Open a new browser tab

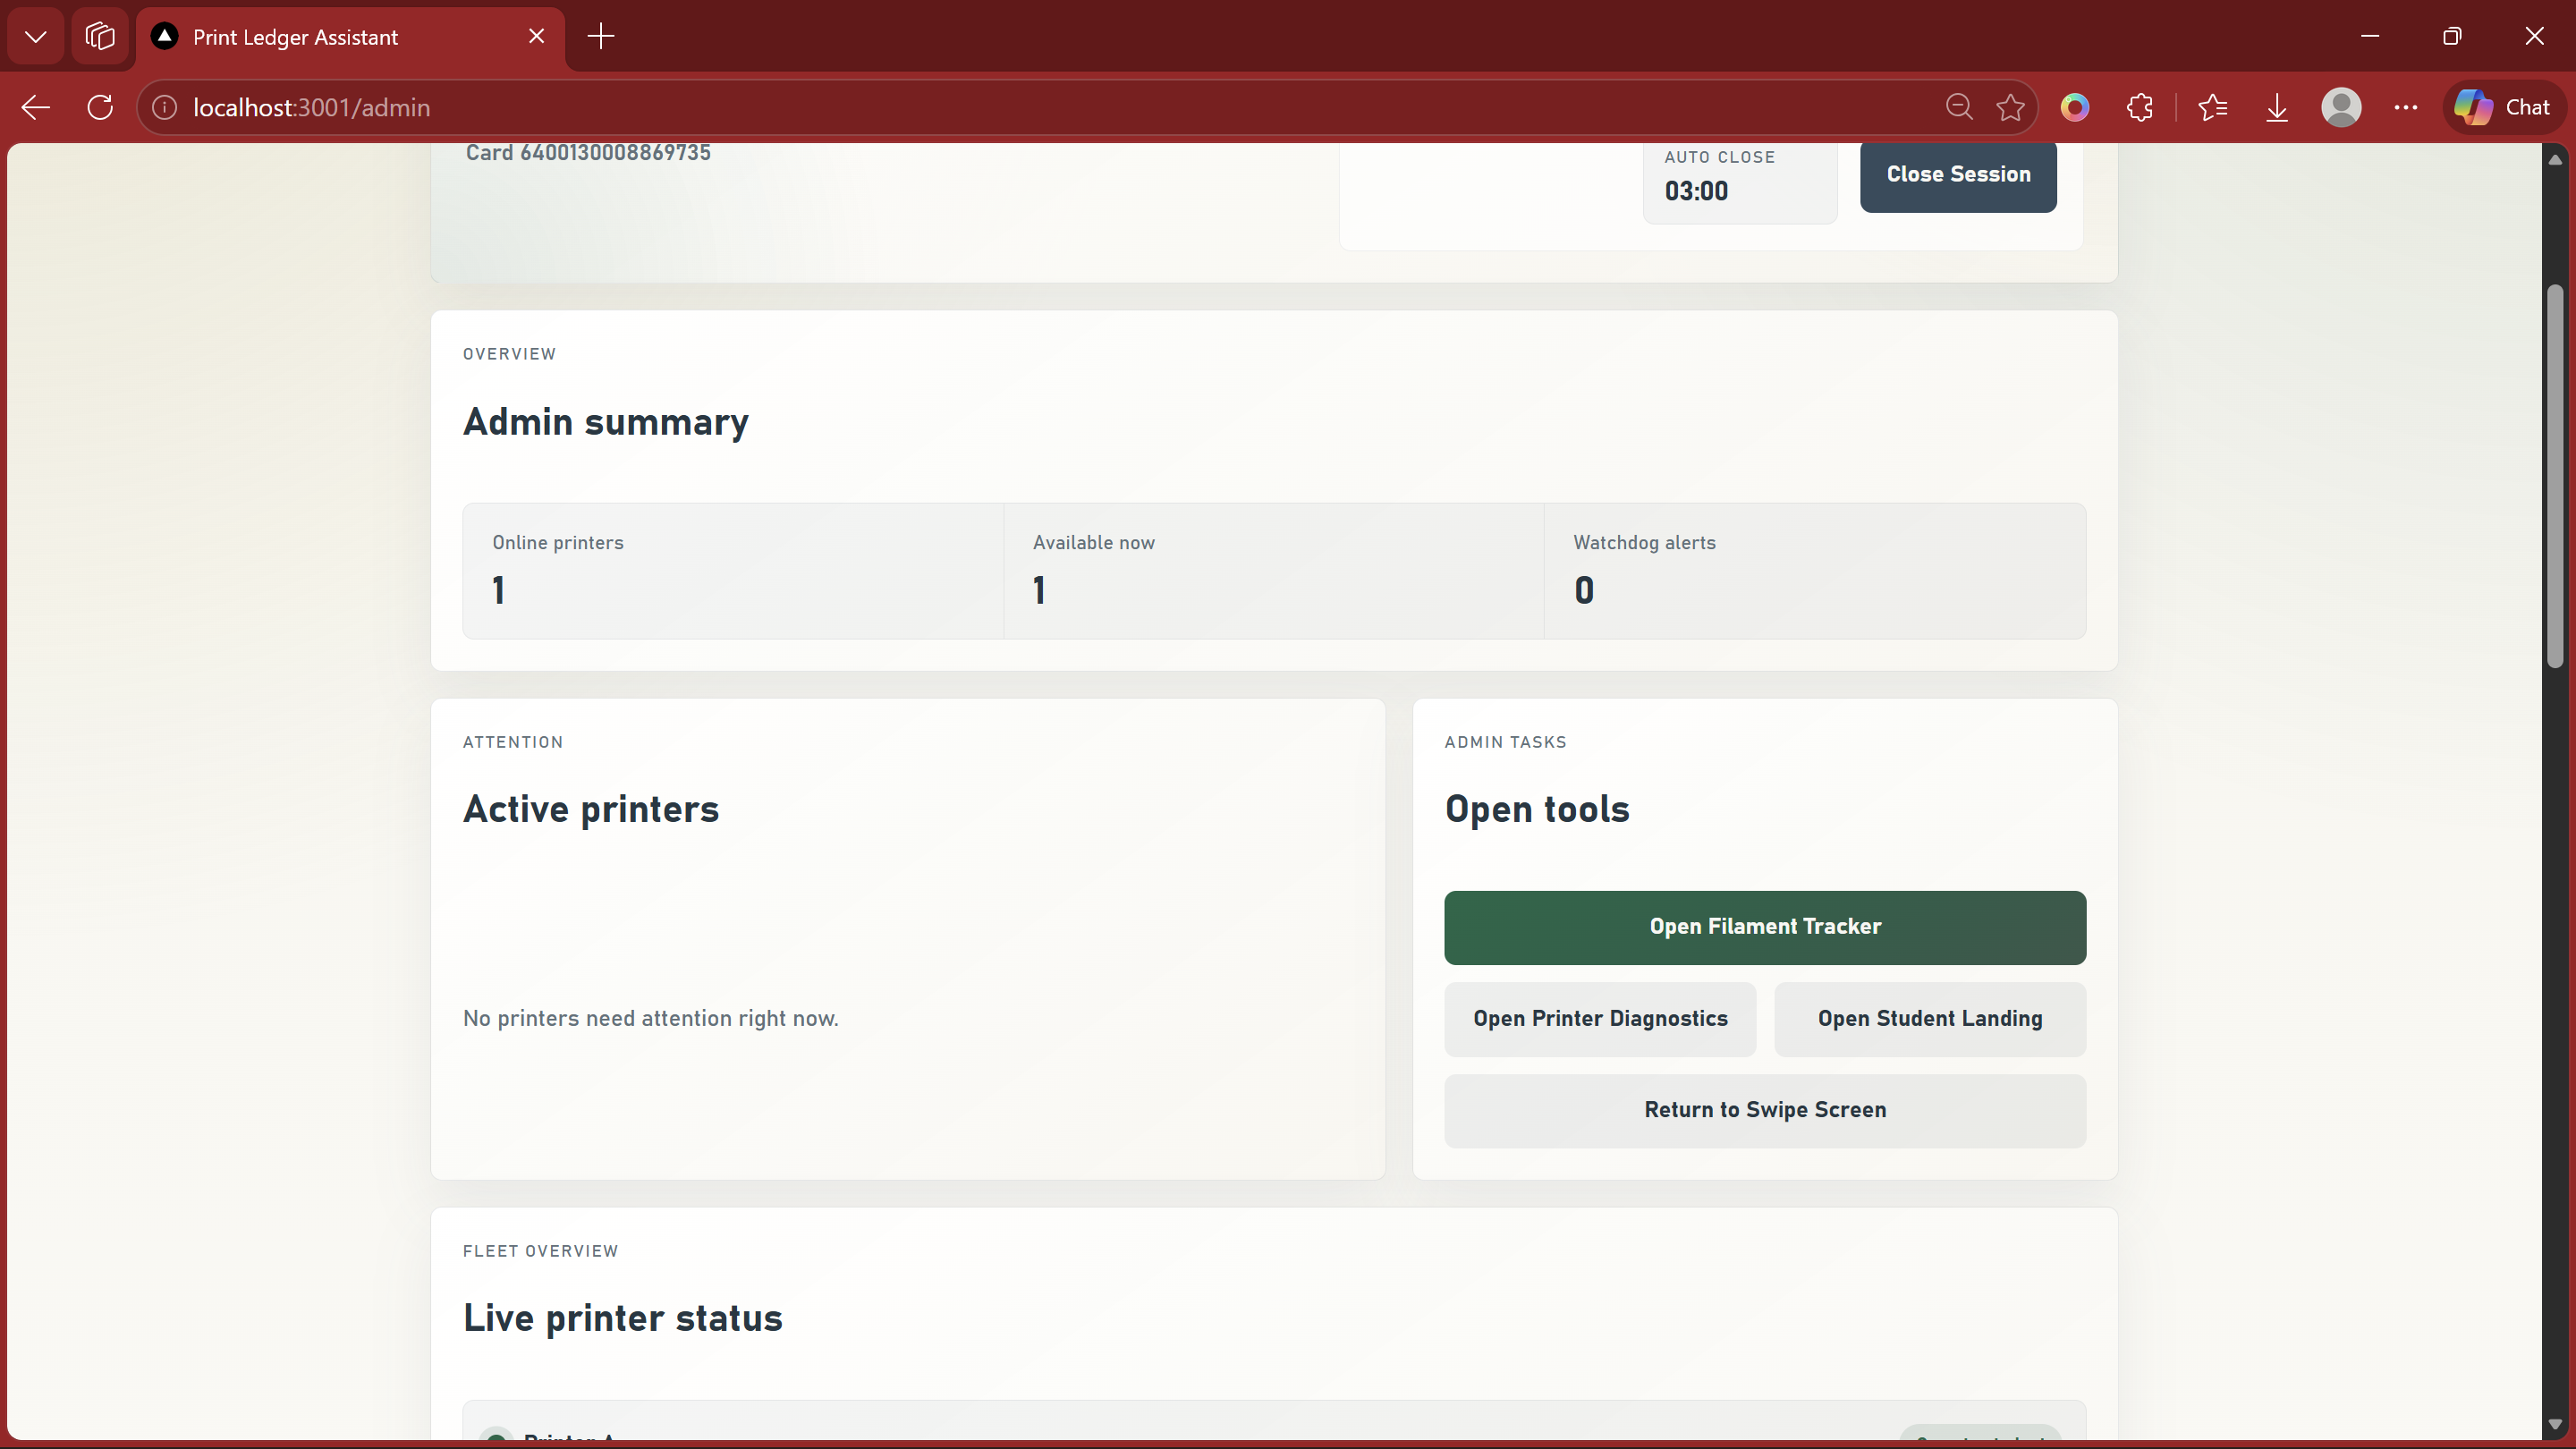pyautogui.click(x=601, y=37)
